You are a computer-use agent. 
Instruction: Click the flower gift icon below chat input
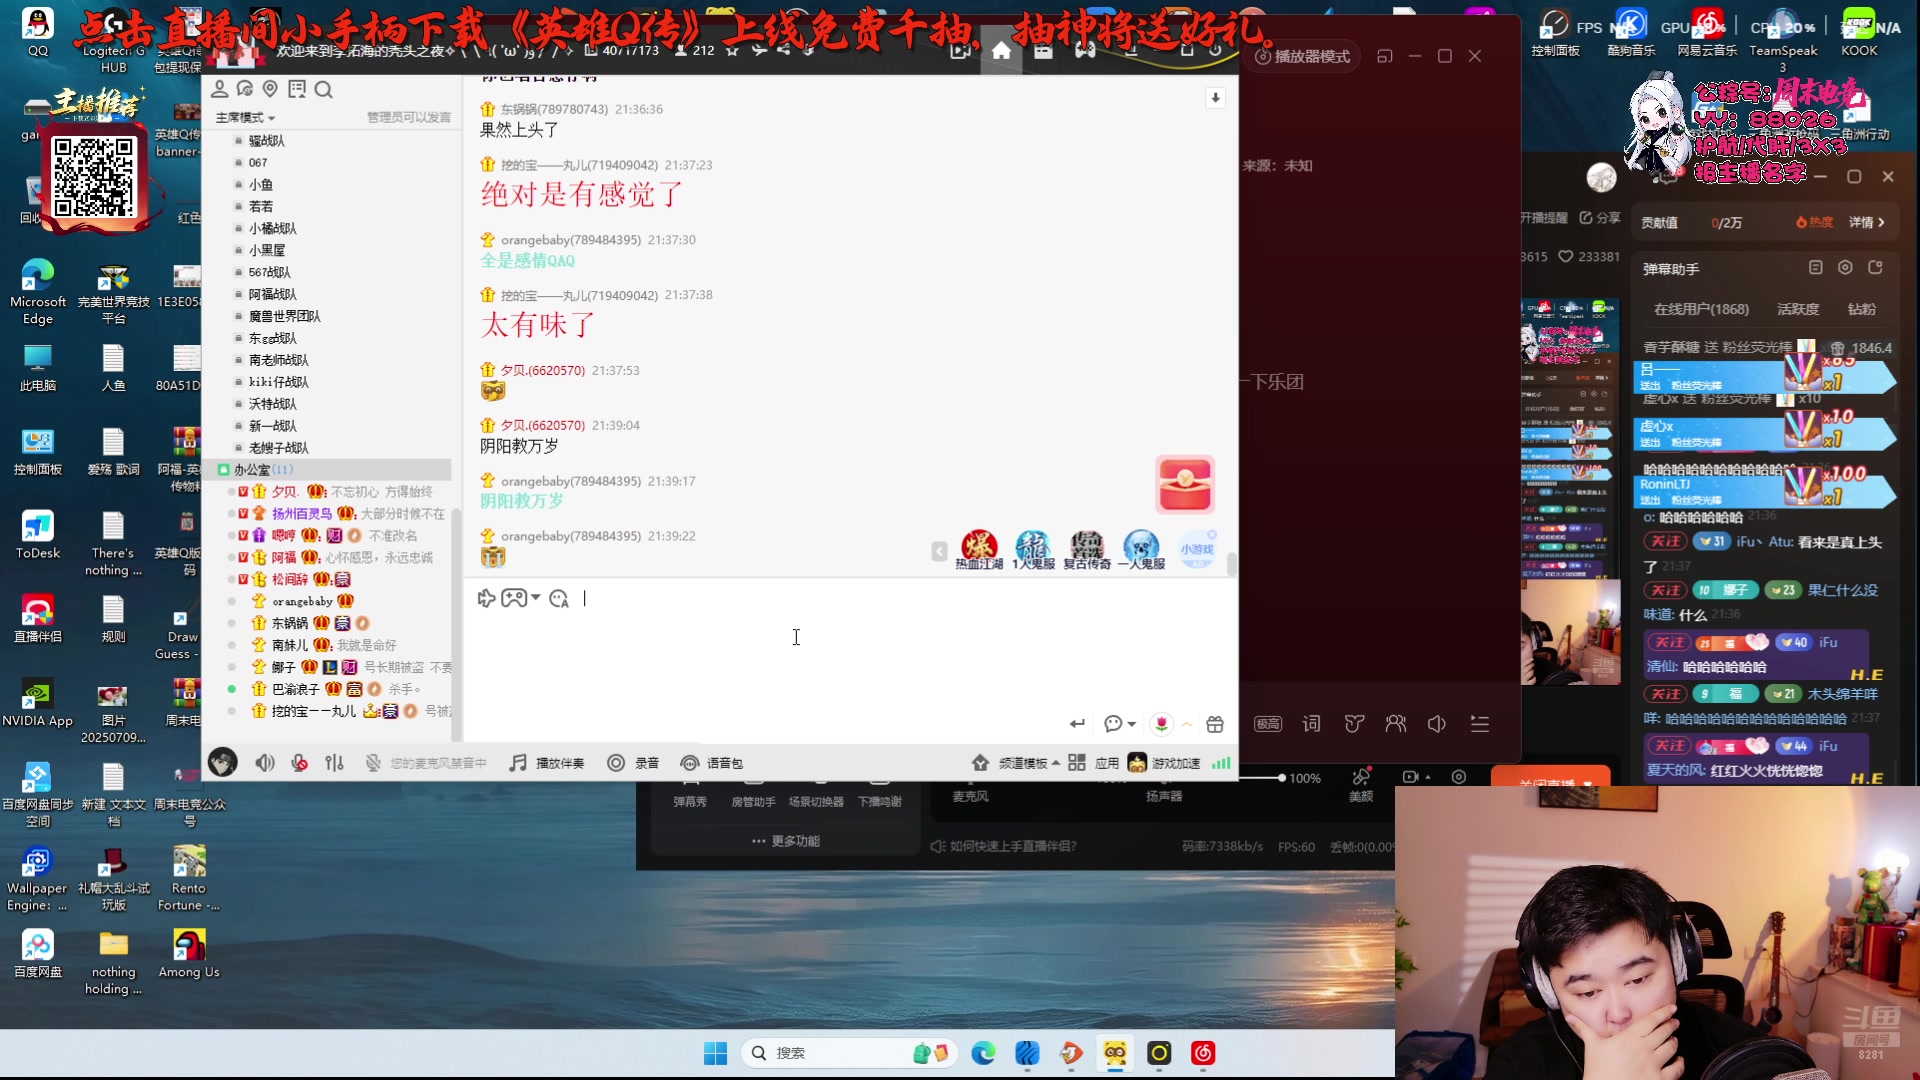coord(1161,723)
